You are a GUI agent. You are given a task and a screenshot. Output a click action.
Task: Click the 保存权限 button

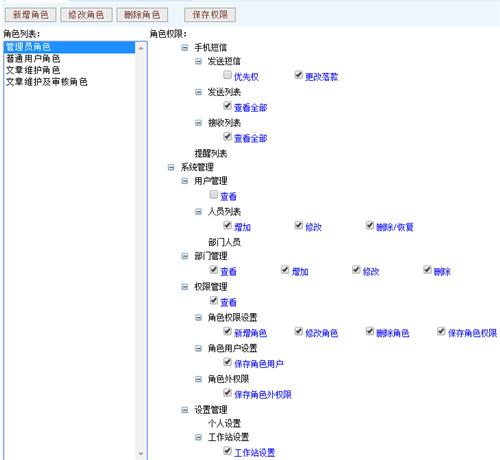pos(210,15)
